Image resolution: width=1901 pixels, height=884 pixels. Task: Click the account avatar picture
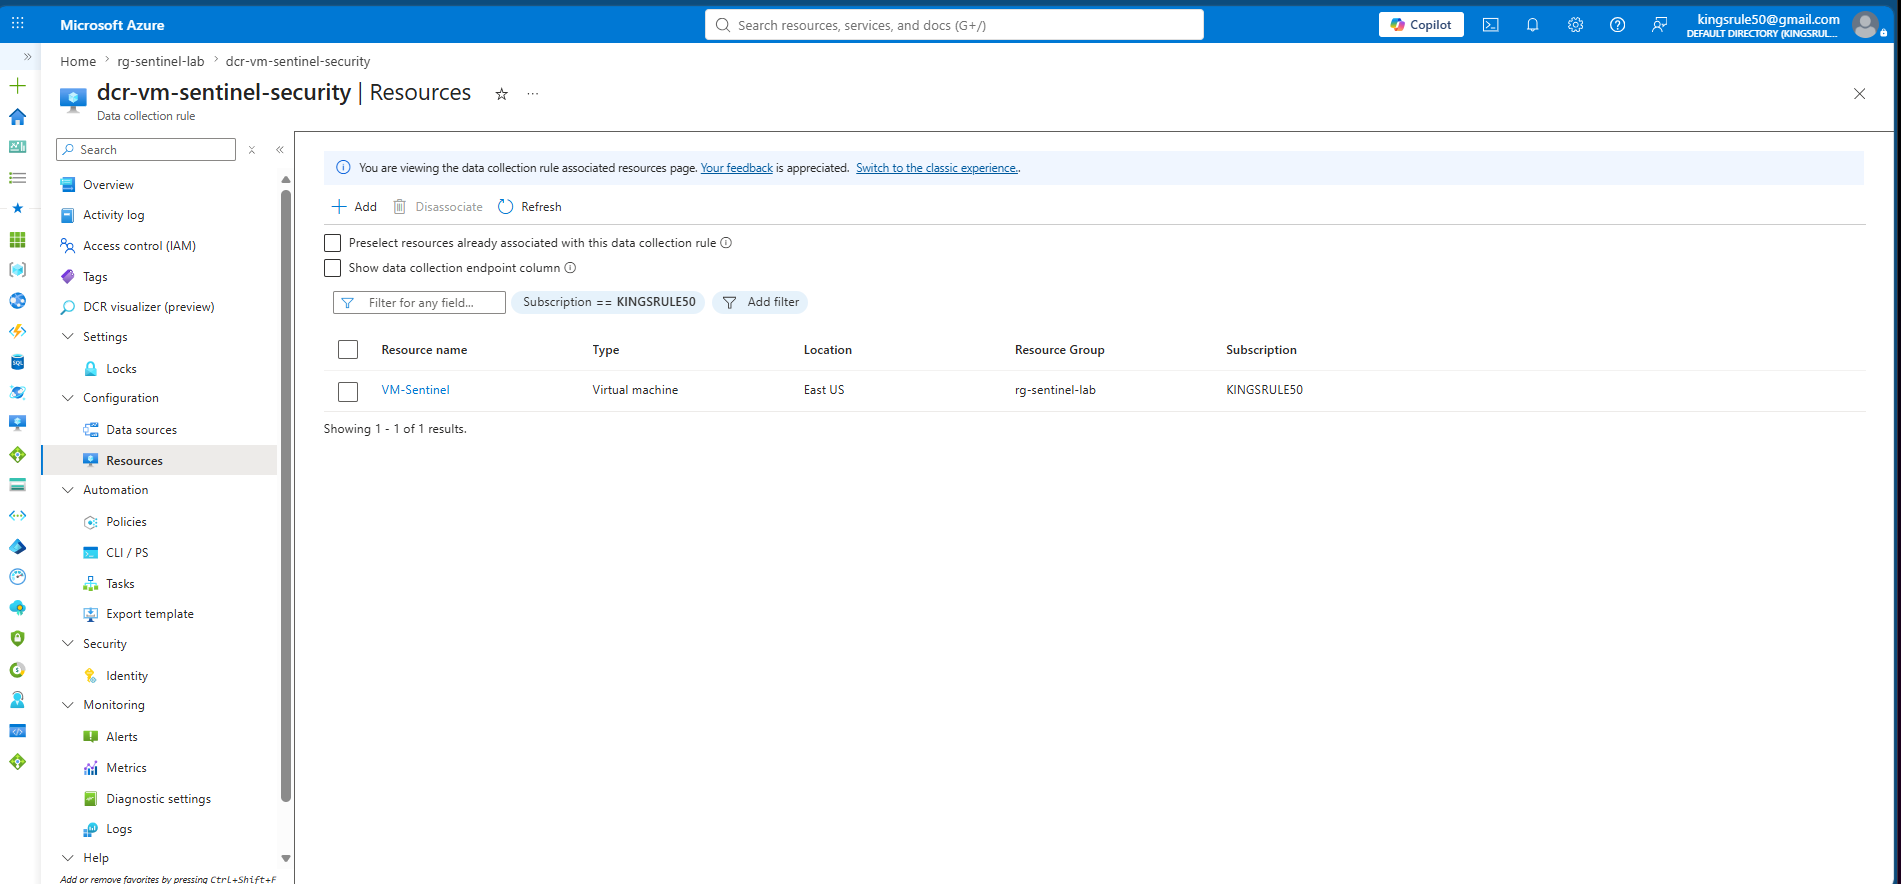pyautogui.click(x=1865, y=25)
